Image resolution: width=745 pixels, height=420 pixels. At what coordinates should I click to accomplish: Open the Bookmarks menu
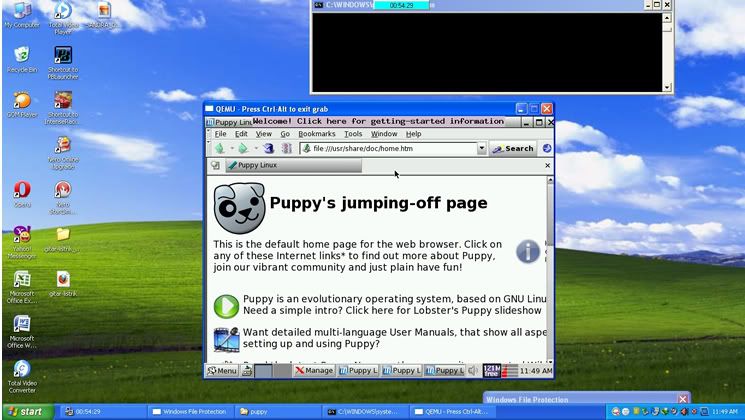coord(317,134)
